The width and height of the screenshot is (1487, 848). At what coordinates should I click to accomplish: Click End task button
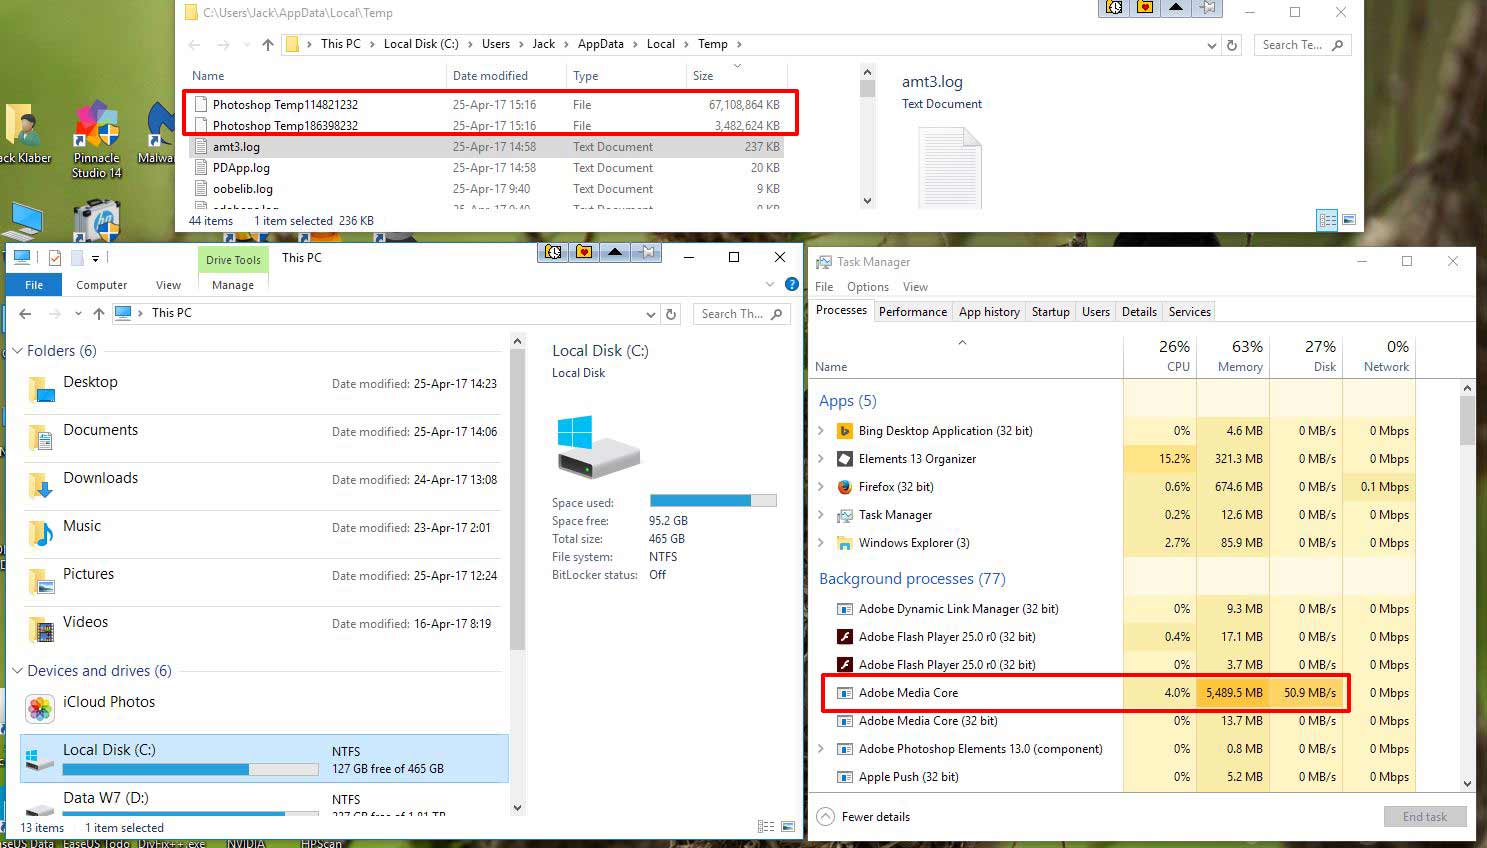pos(1424,817)
